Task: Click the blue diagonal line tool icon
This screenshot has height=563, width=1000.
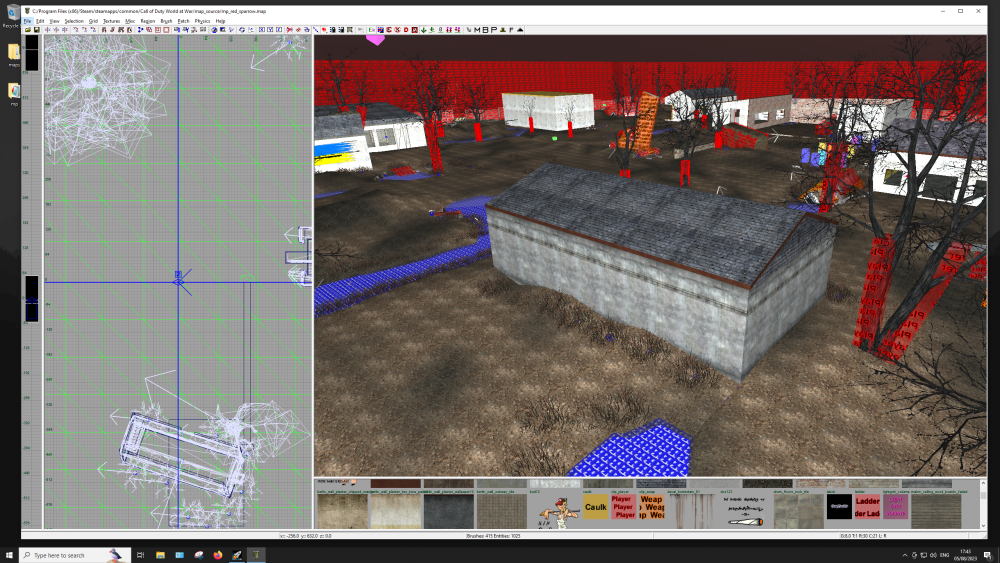Action: click(x=316, y=29)
